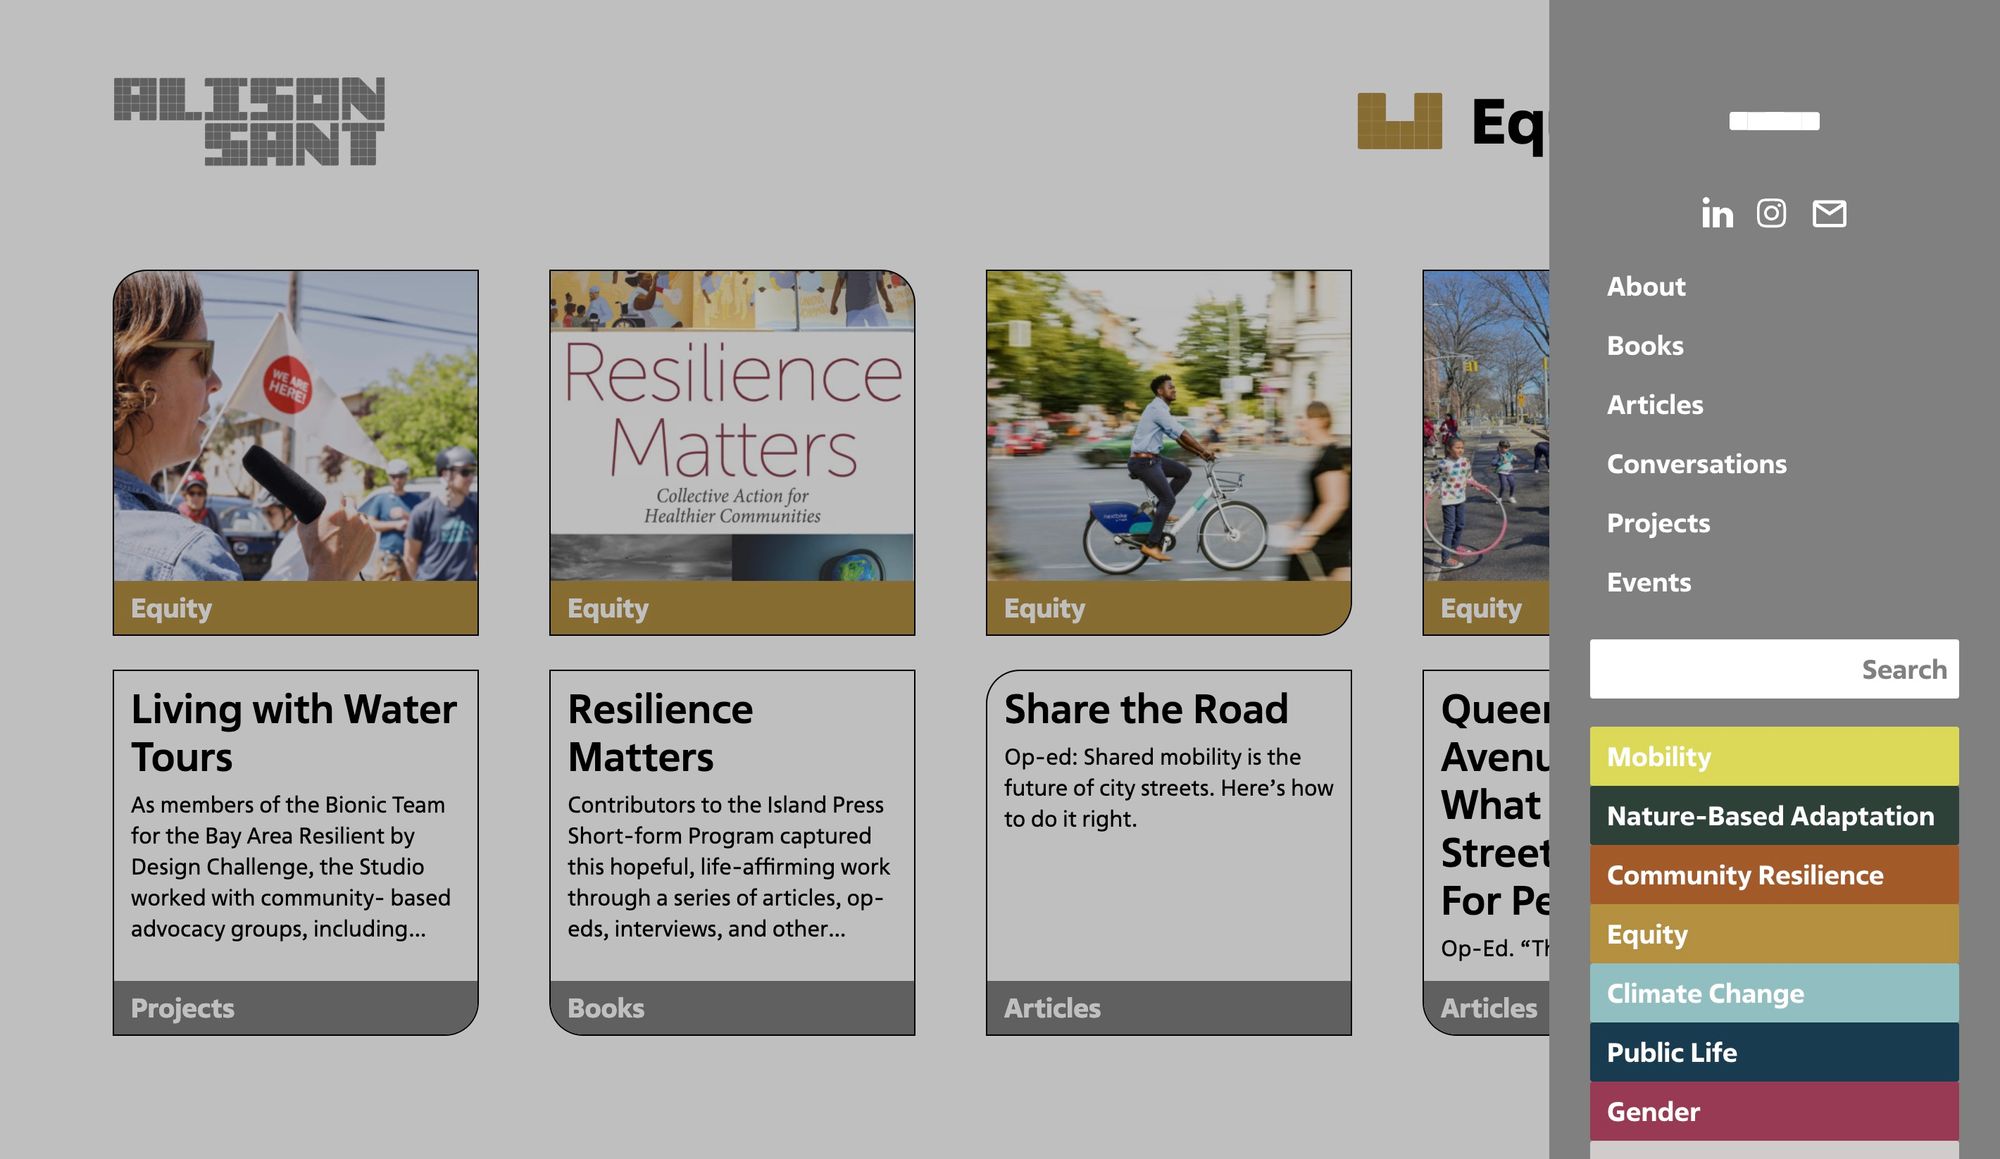Select the yellow Mobility topic swatch
Viewport: 2000px width, 1159px height.
(1774, 756)
